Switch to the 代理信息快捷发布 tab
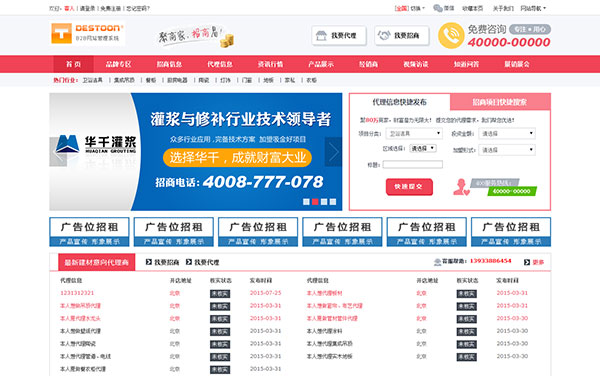 (399, 102)
